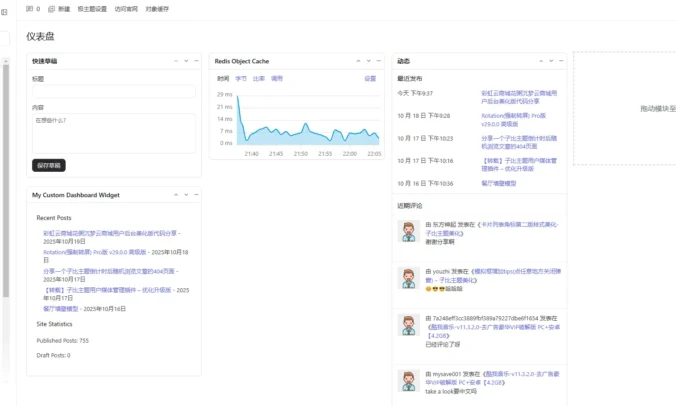Open the post link in 东方神起's comment
The width and height of the screenshot is (676, 406).
[492, 229]
